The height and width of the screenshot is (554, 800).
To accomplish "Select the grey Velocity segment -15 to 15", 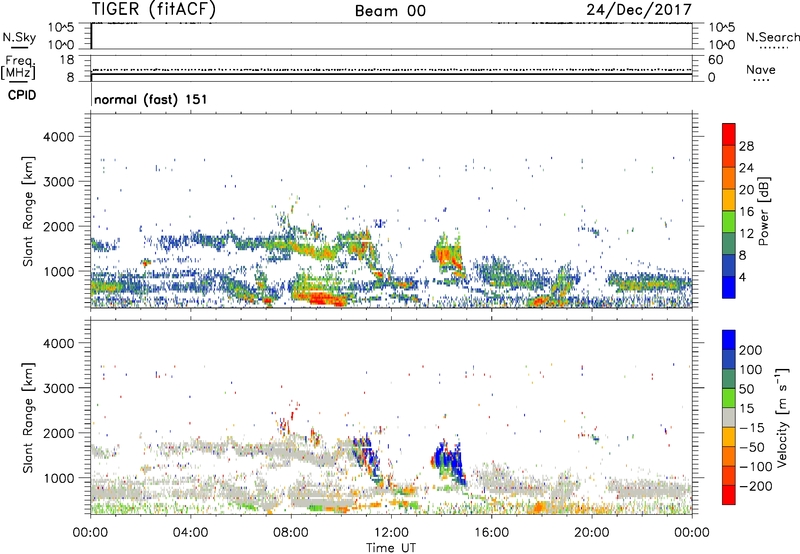I will pyautogui.click(x=729, y=417).
